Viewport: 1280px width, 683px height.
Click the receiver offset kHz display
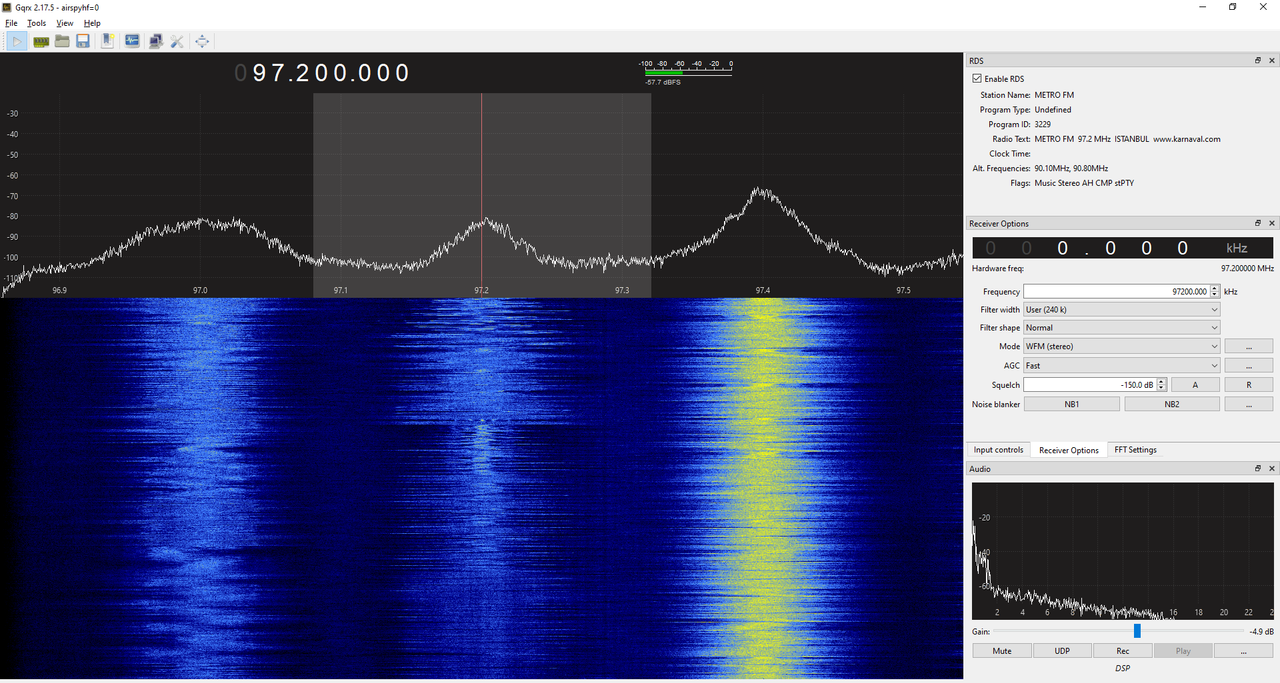click(x=1122, y=248)
